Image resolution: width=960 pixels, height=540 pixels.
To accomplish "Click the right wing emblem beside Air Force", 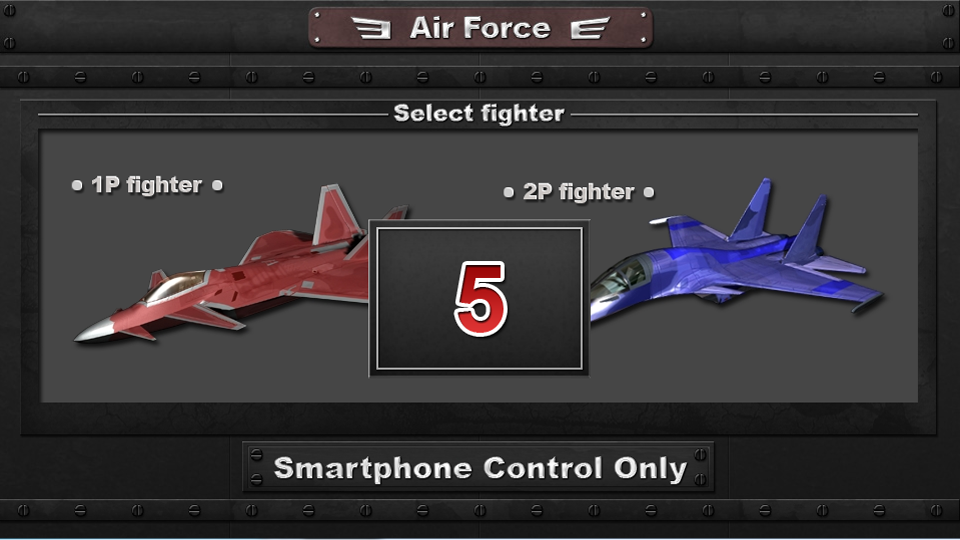I will 590,28.
